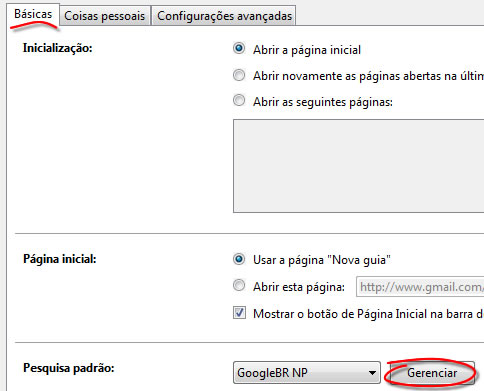Click the default search dropdown arrow
Viewport: 484px width, 391px height.
(x=372, y=373)
